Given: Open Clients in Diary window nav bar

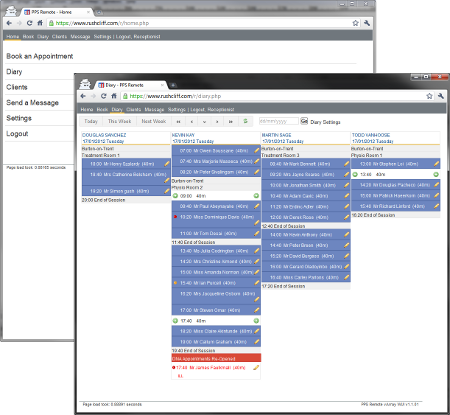Looking at the screenshot, I should (134, 109).
